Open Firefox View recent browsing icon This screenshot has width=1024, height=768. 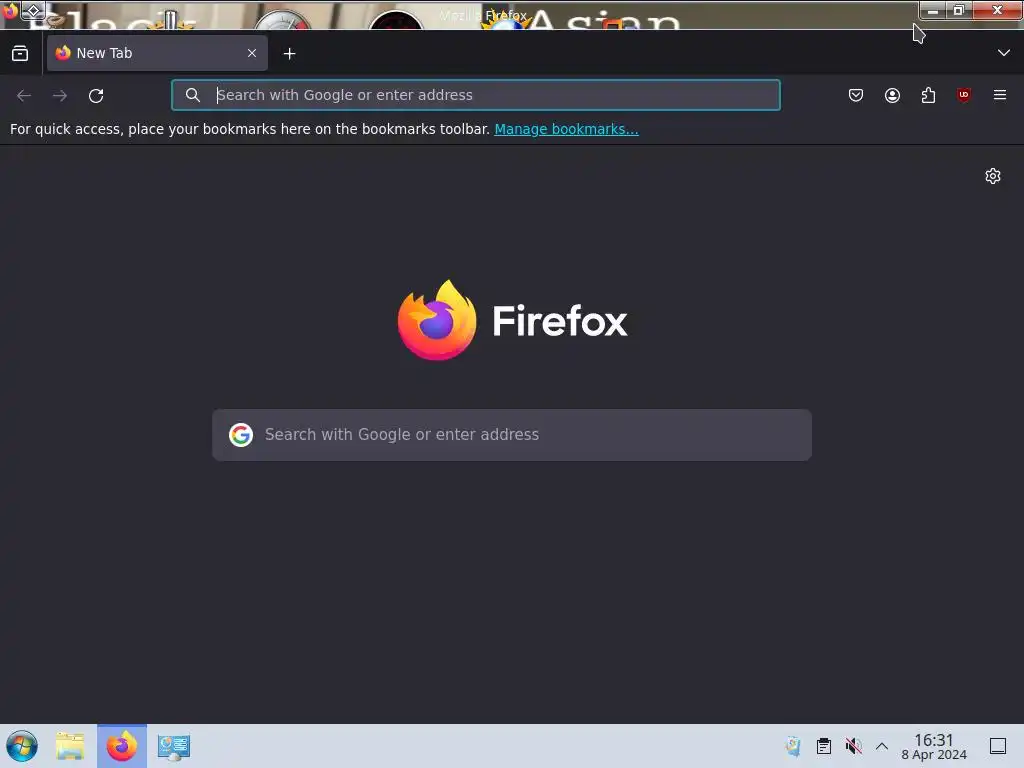[20, 54]
